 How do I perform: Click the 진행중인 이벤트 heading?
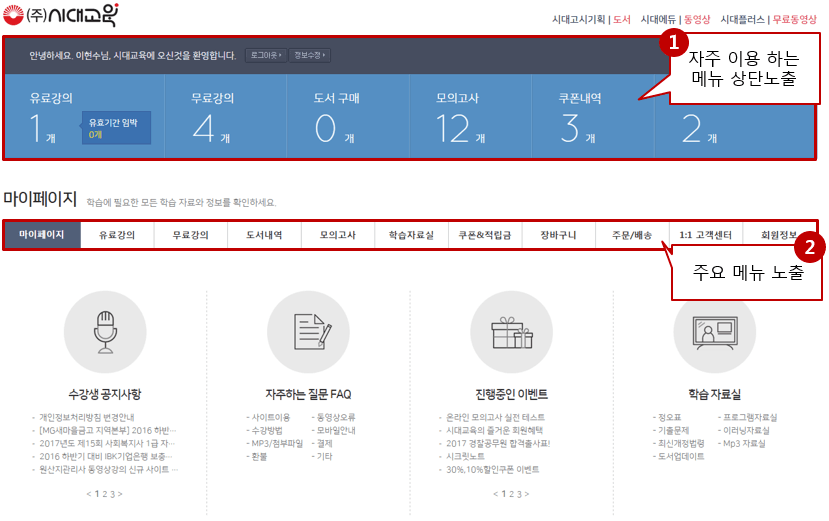(x=511, y=394)
